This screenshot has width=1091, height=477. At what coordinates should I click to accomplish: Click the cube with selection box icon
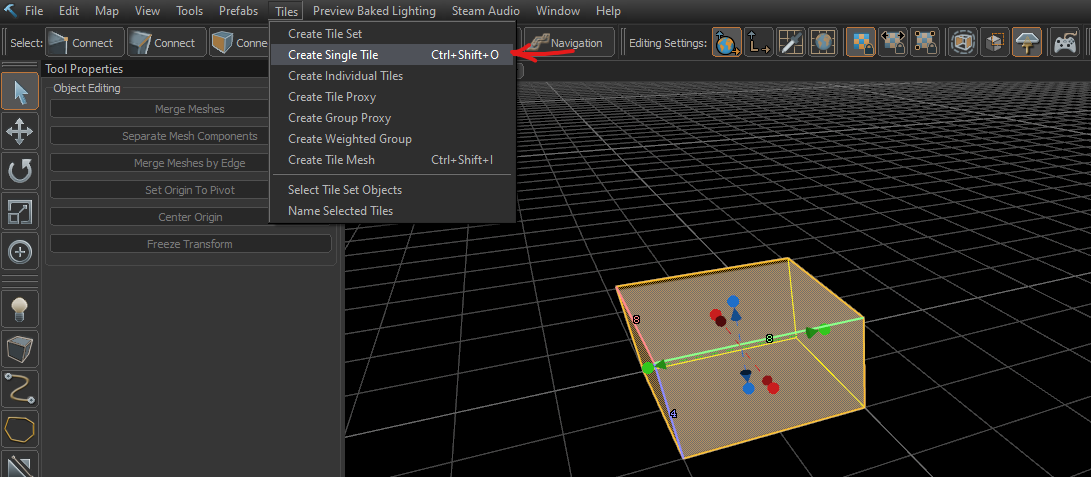point(995,42)
